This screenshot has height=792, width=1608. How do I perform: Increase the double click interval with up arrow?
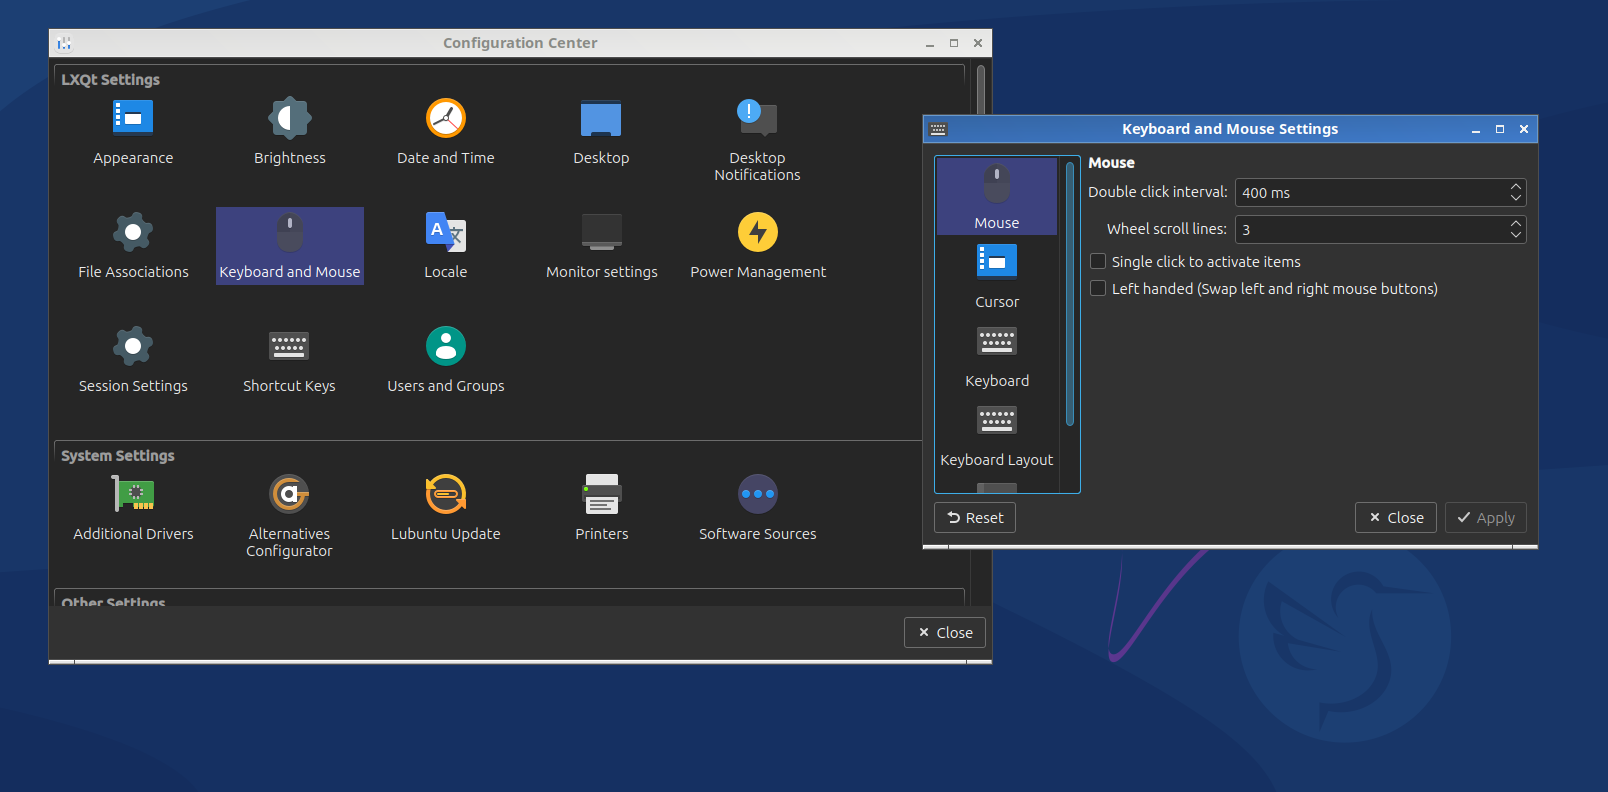coord(1516,187)
